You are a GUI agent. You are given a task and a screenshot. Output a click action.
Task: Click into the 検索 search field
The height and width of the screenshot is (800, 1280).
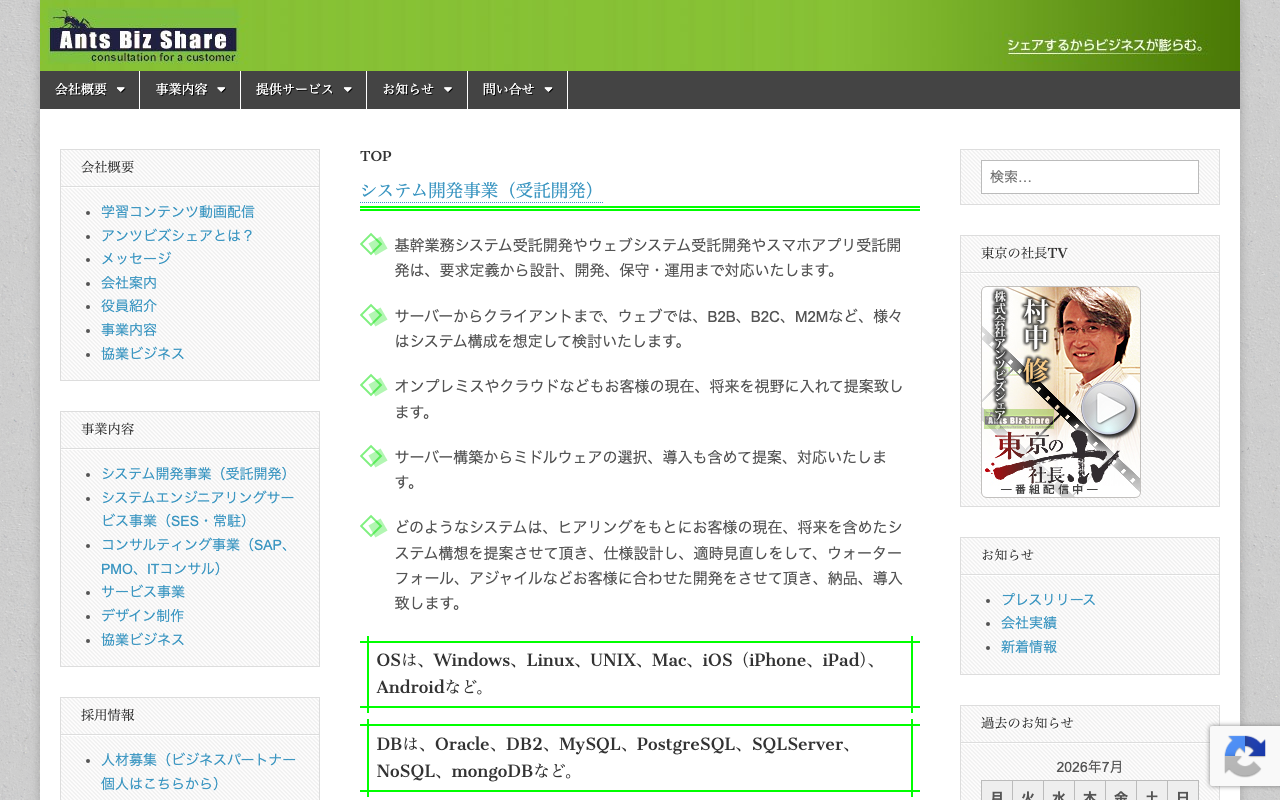point(1090,177)
